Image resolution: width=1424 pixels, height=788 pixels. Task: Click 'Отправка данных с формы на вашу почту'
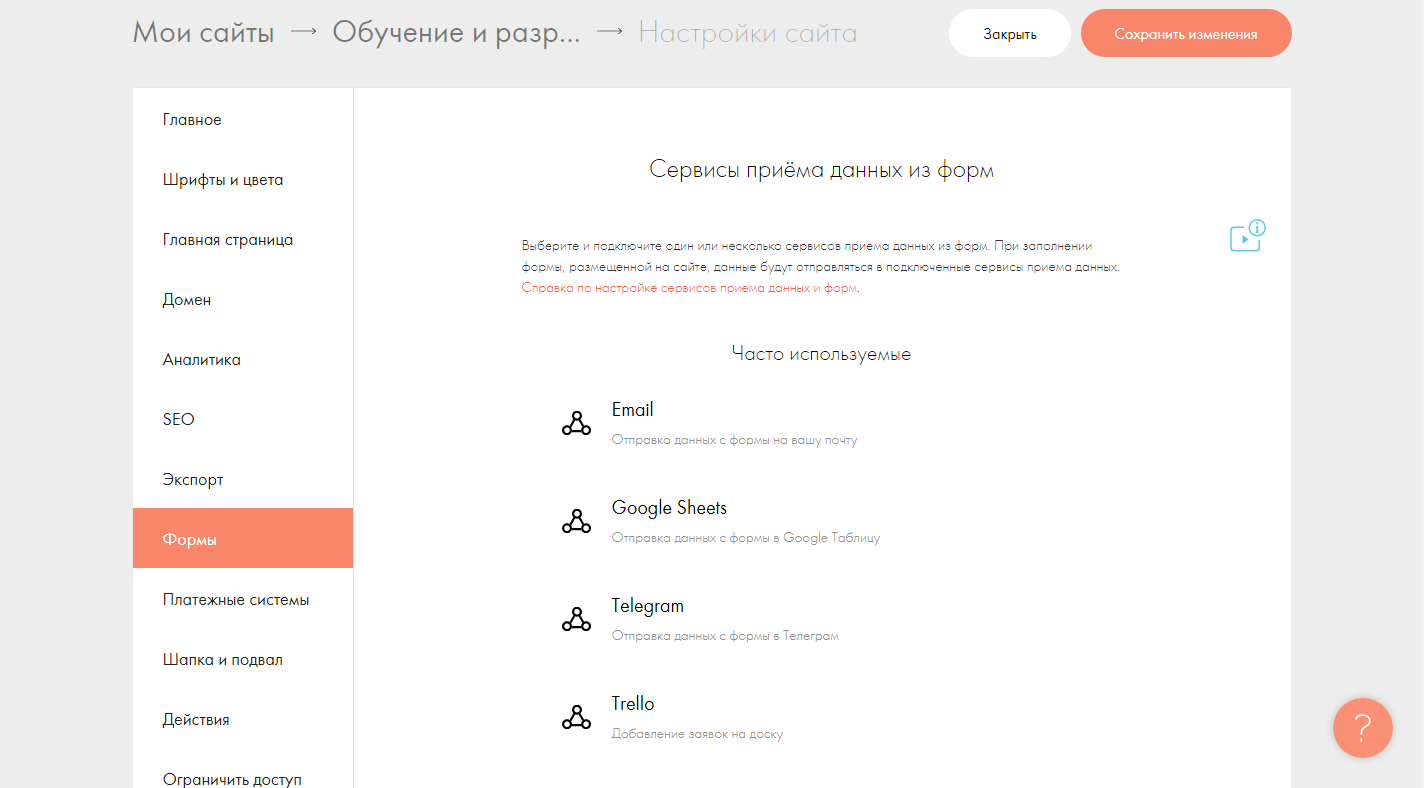tap(734, 440)
